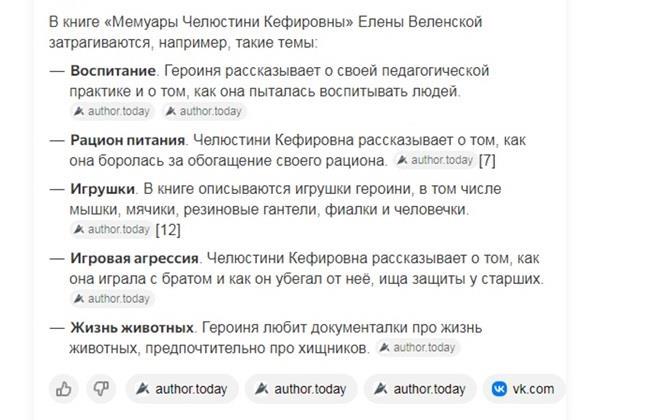Viewport: 665px width, 420px height.
Task: Click the thumbs down dislike icon
Action: coord(100,389)
